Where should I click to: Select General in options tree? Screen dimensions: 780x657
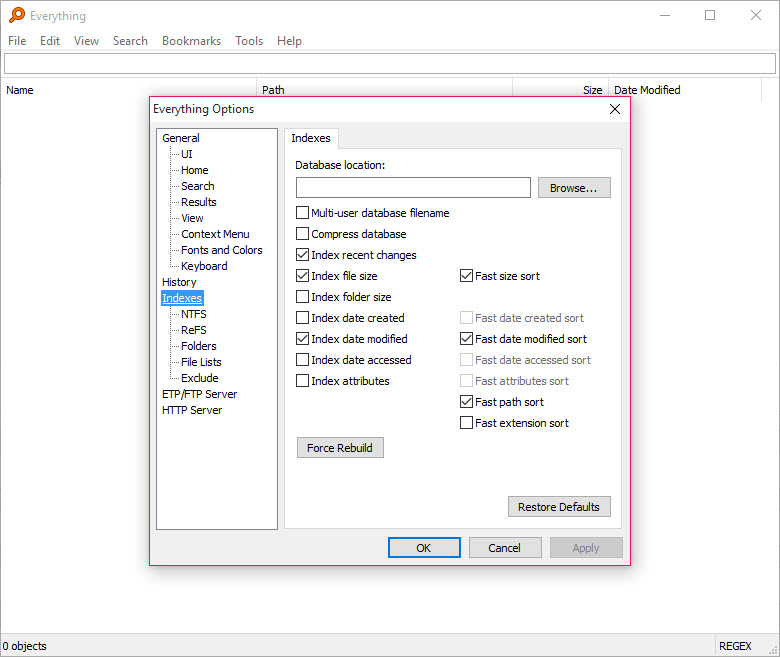point(181,138)
